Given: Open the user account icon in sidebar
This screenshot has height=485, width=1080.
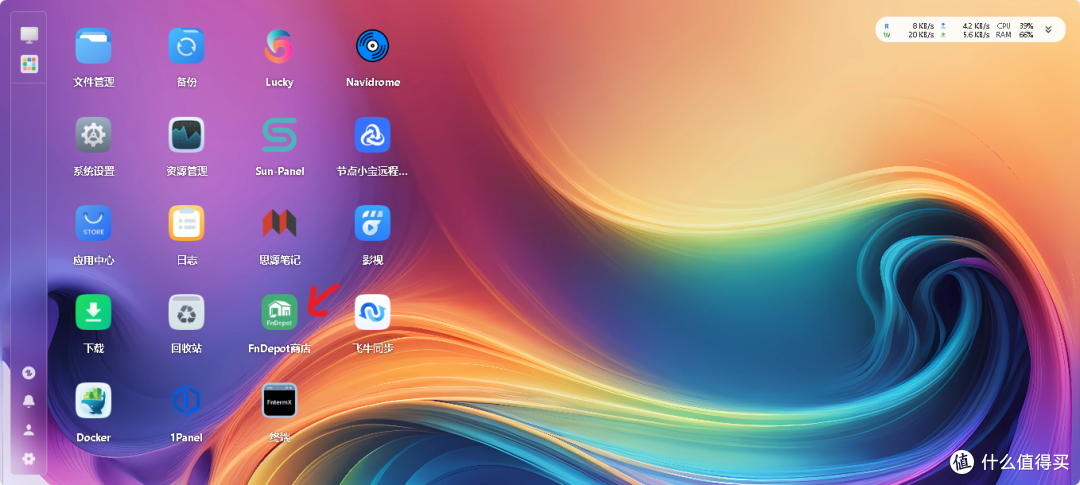Looking at the screenshot, I should point(29,430).
